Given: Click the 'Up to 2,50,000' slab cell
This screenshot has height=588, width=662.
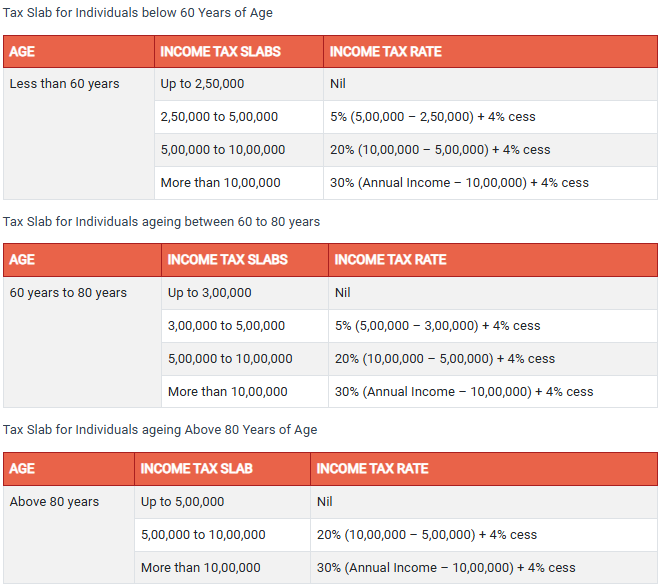Looking at the screenshot, I should [202, 84].
